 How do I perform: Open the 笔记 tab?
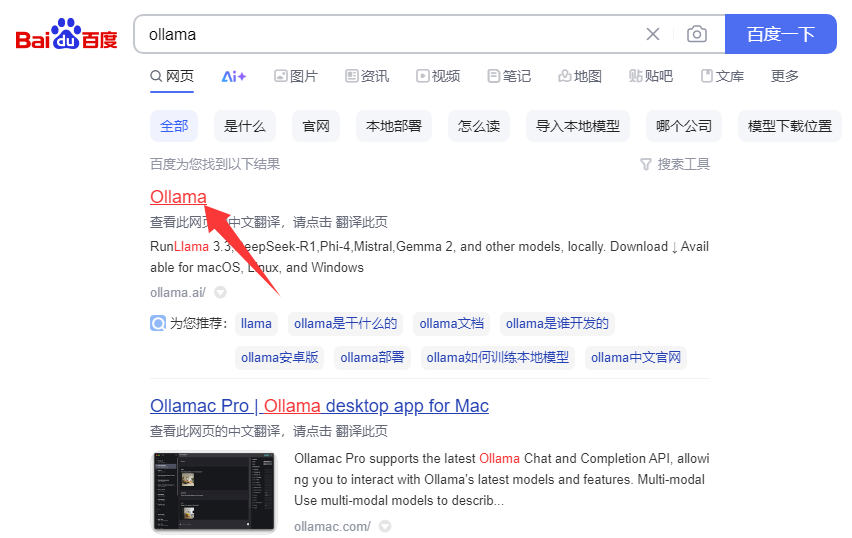point(509,76)
